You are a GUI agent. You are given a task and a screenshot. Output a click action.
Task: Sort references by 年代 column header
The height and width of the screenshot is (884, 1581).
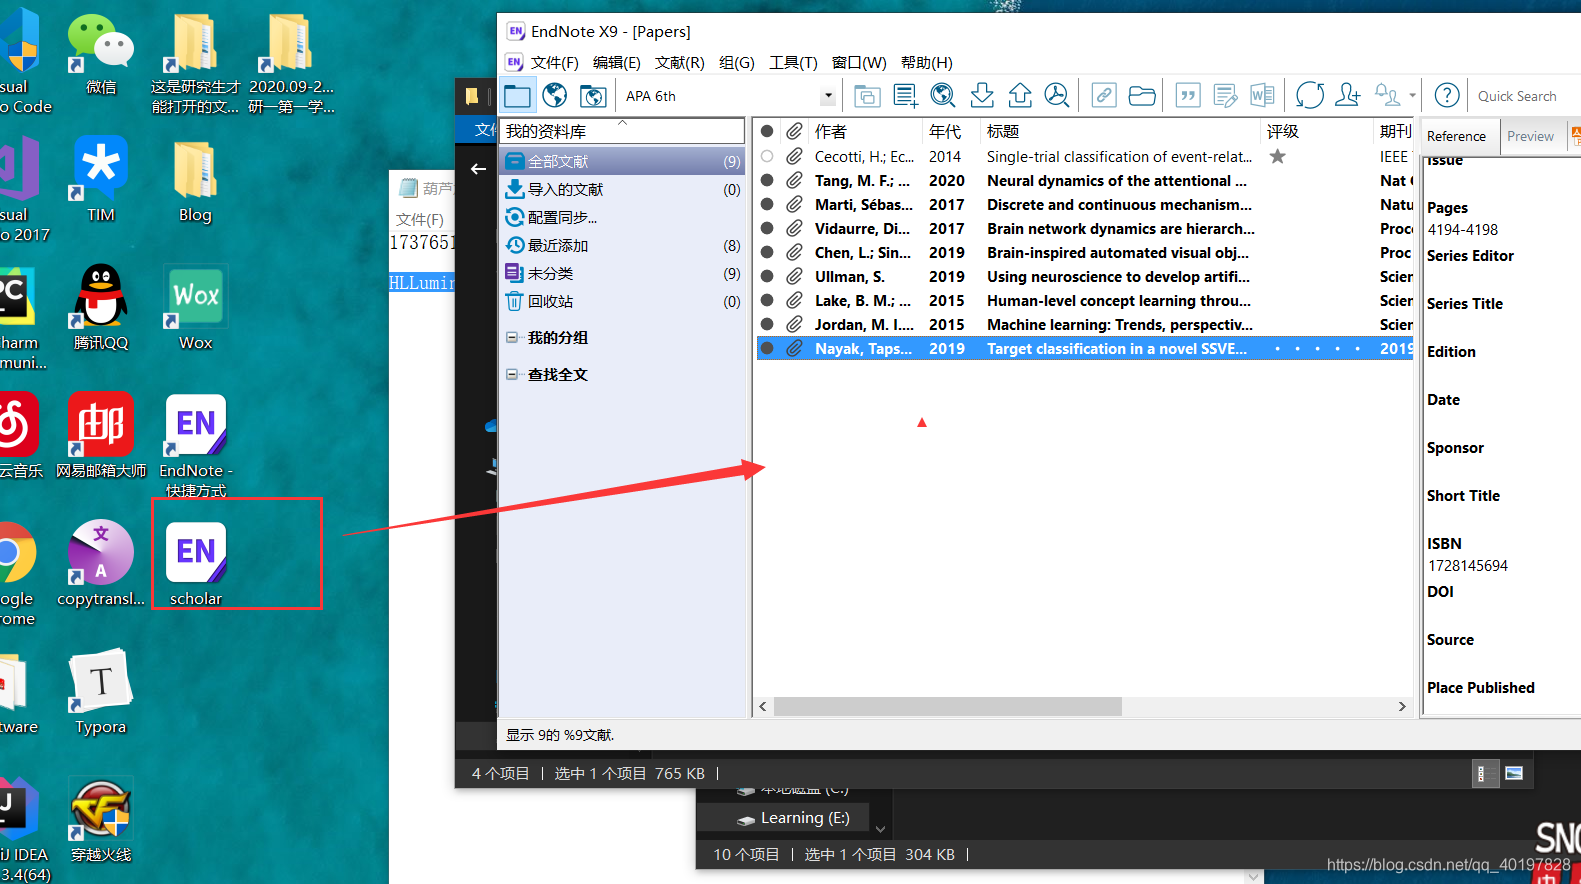[950, 131]
